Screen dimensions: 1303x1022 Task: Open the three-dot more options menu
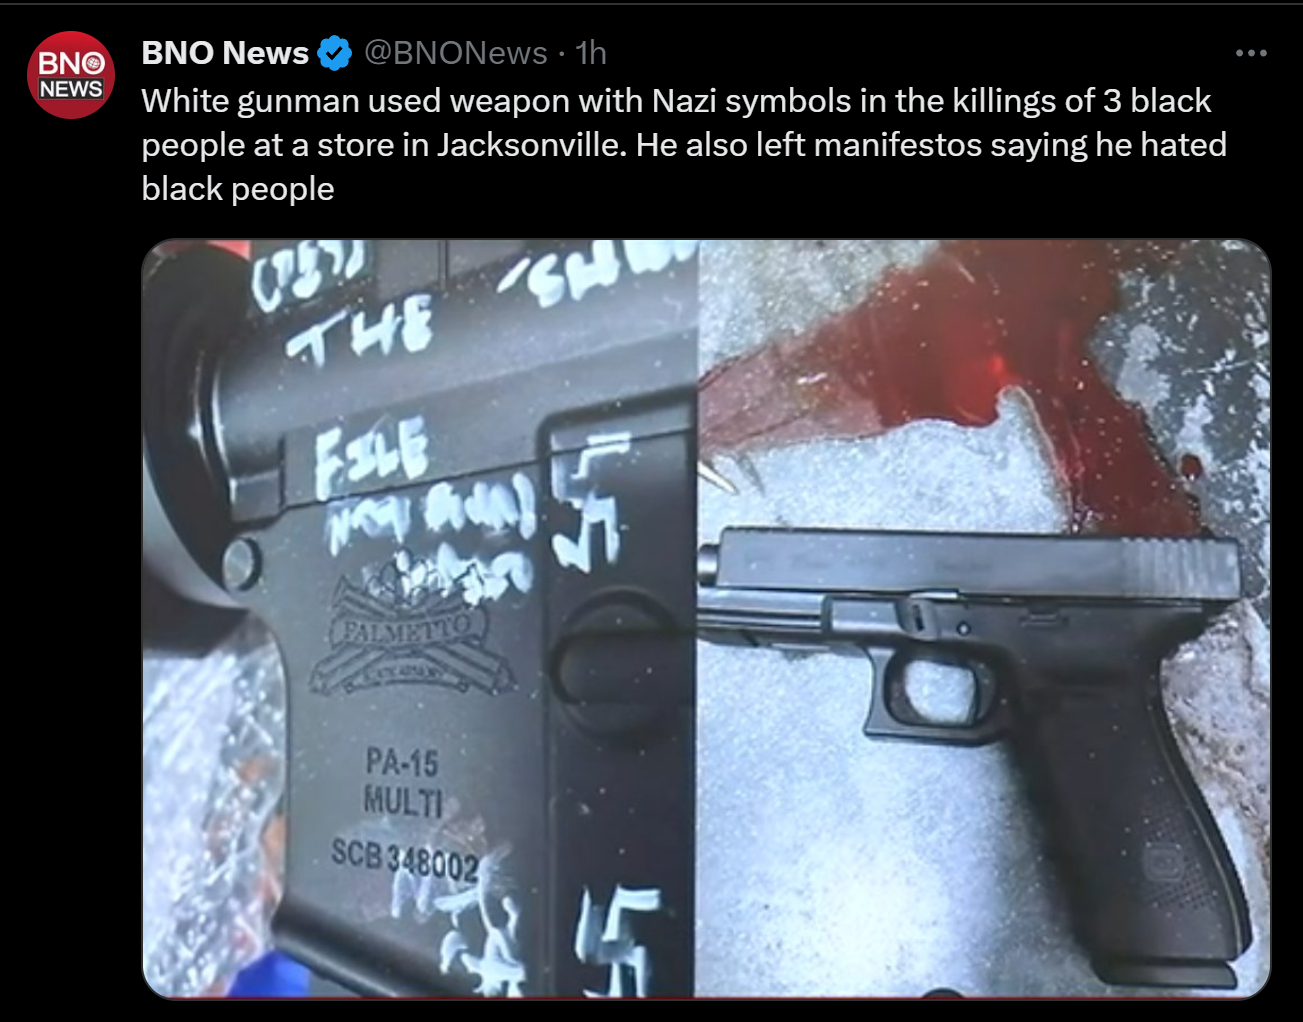1251,53
